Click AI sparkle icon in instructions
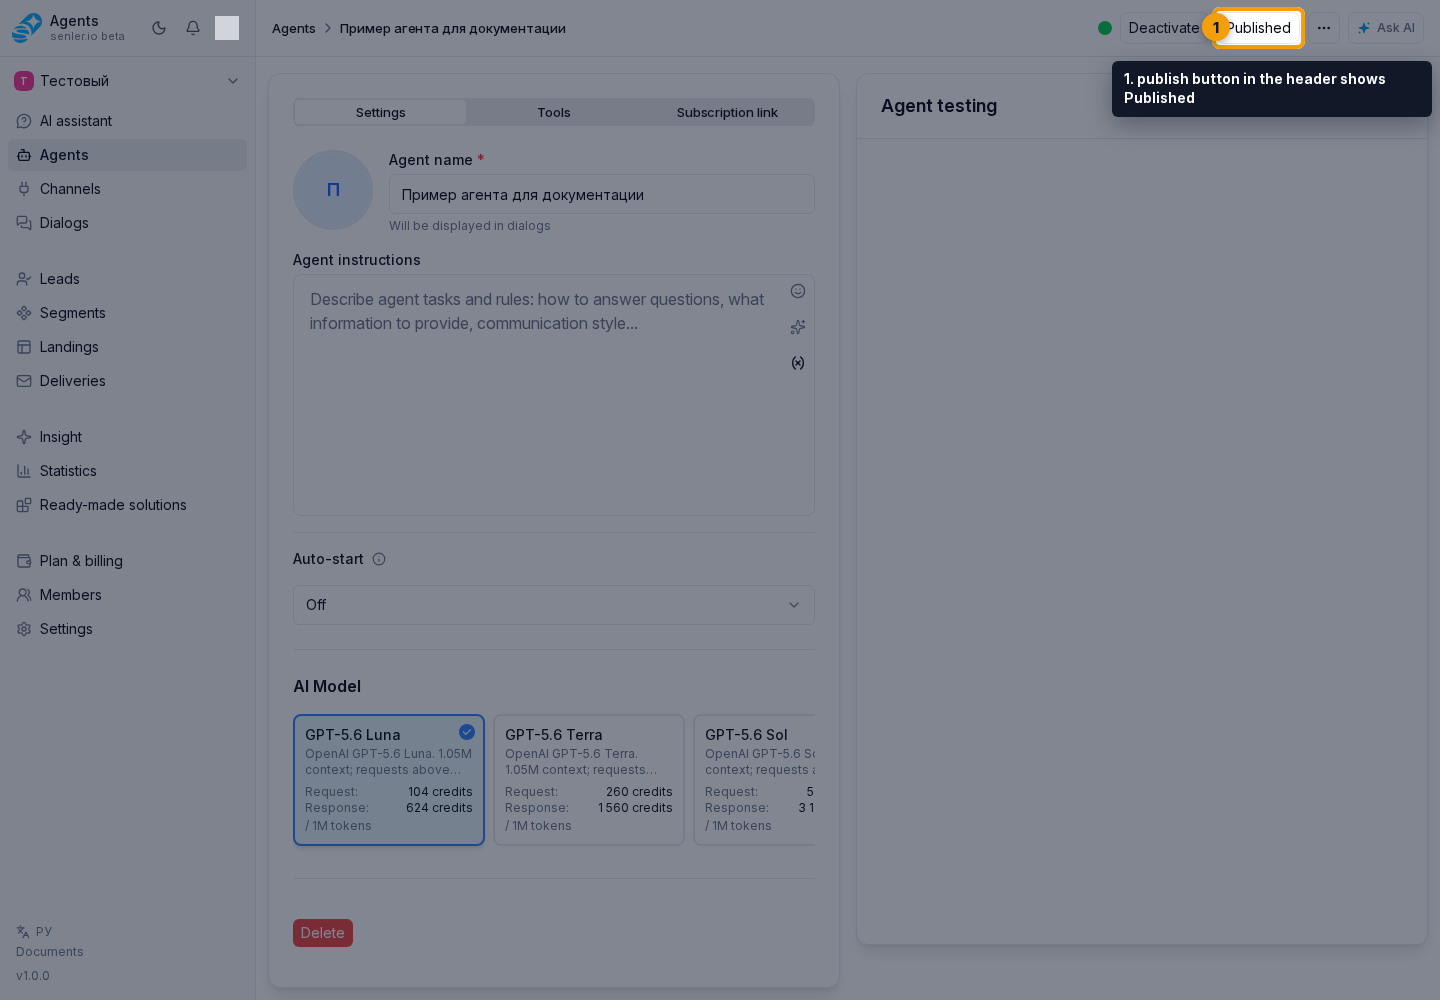 [798, 327]
